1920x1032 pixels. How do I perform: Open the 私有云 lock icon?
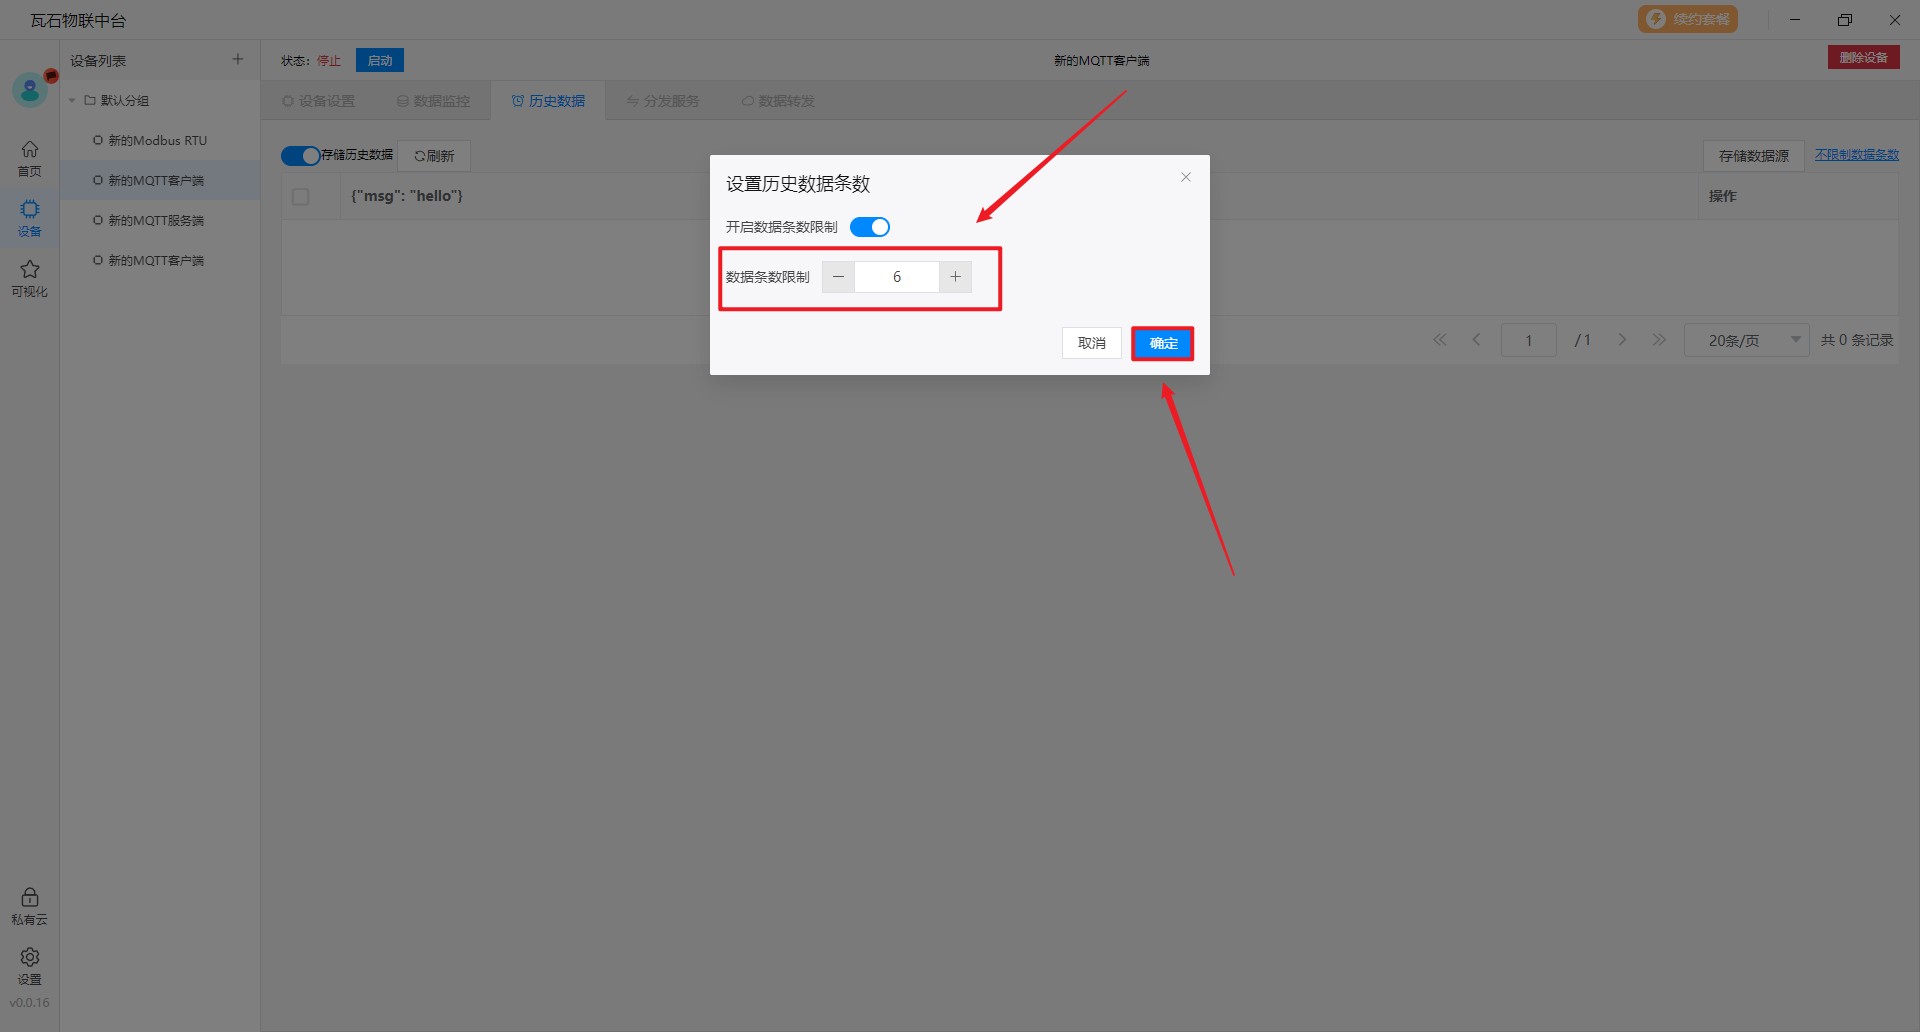click(30, 905)
